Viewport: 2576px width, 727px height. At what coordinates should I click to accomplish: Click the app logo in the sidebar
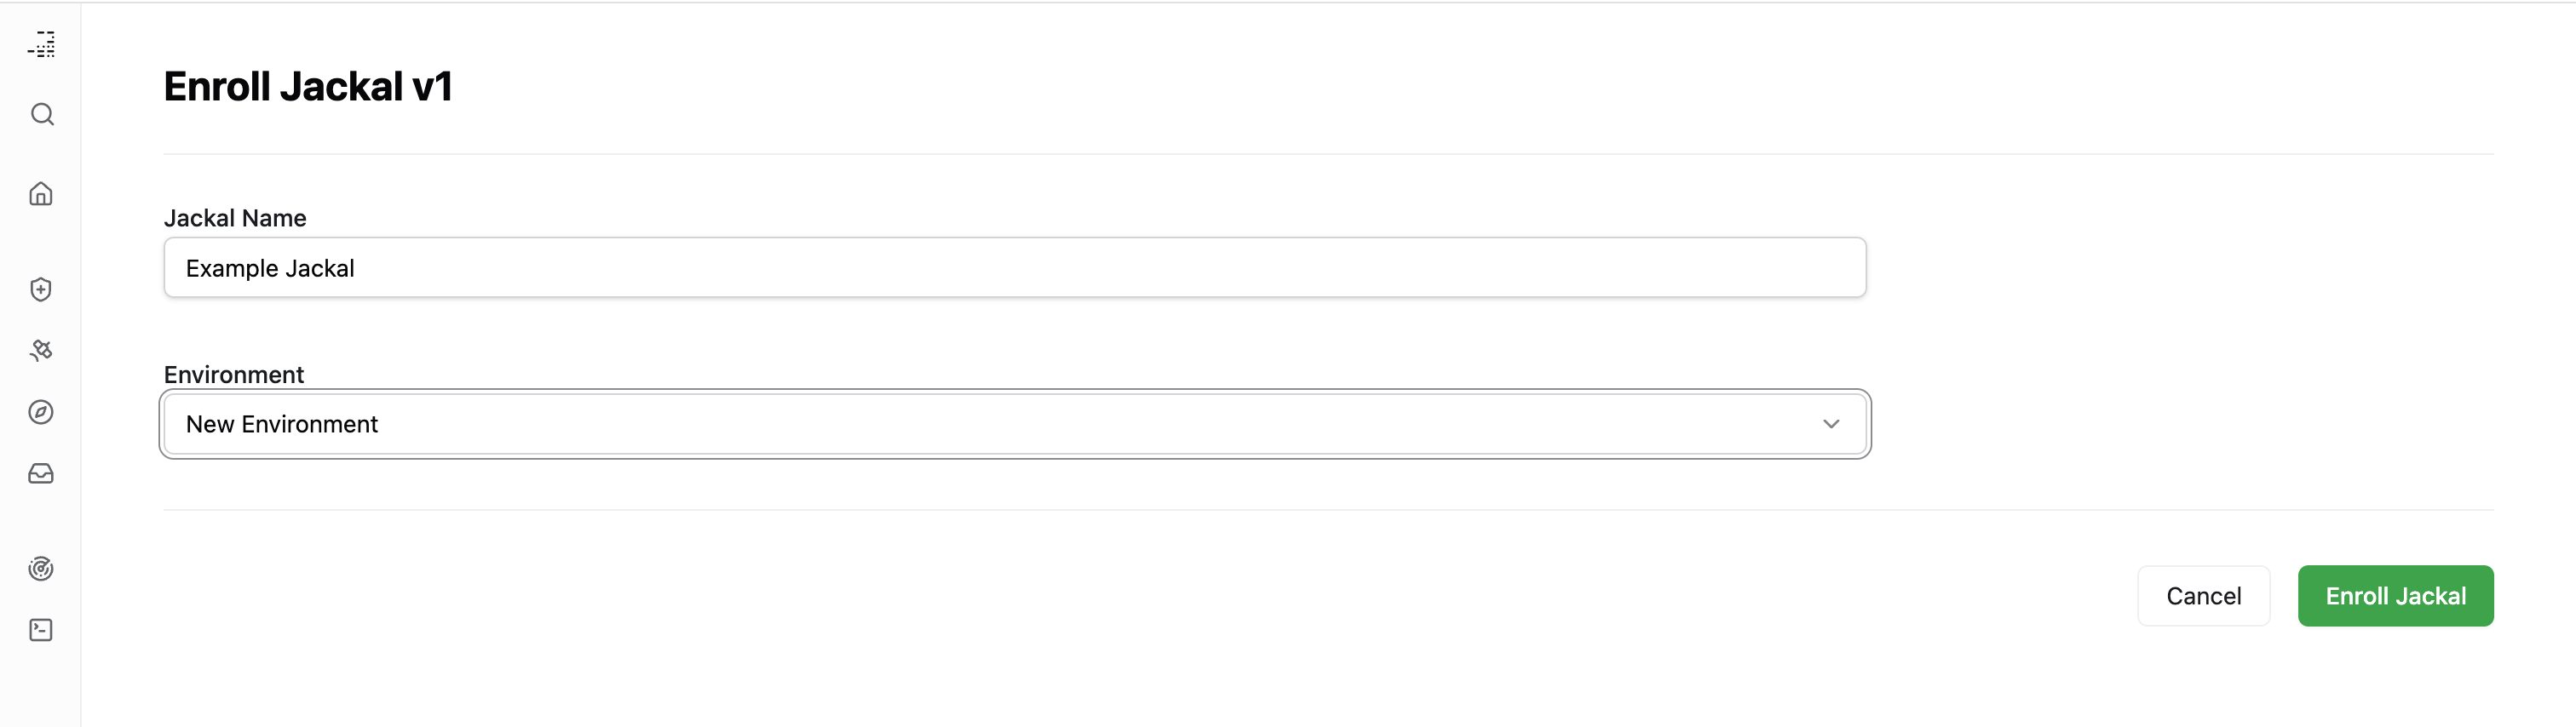click(x=41, y=44)
